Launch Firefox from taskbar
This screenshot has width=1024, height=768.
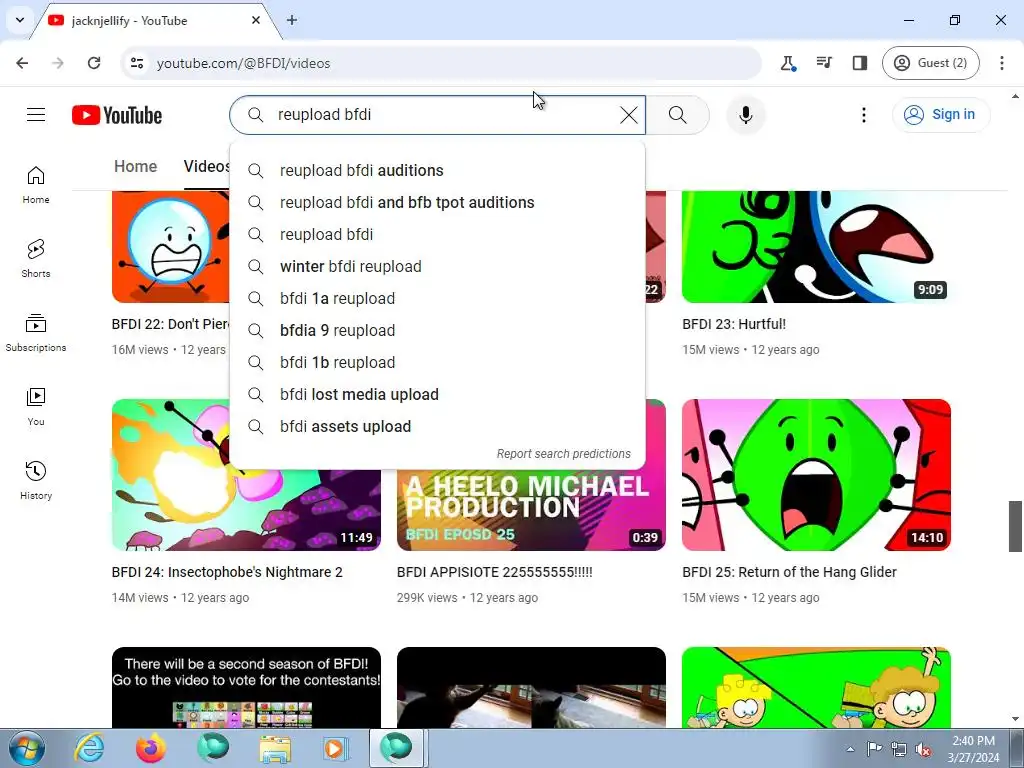(x=151, y=748)
